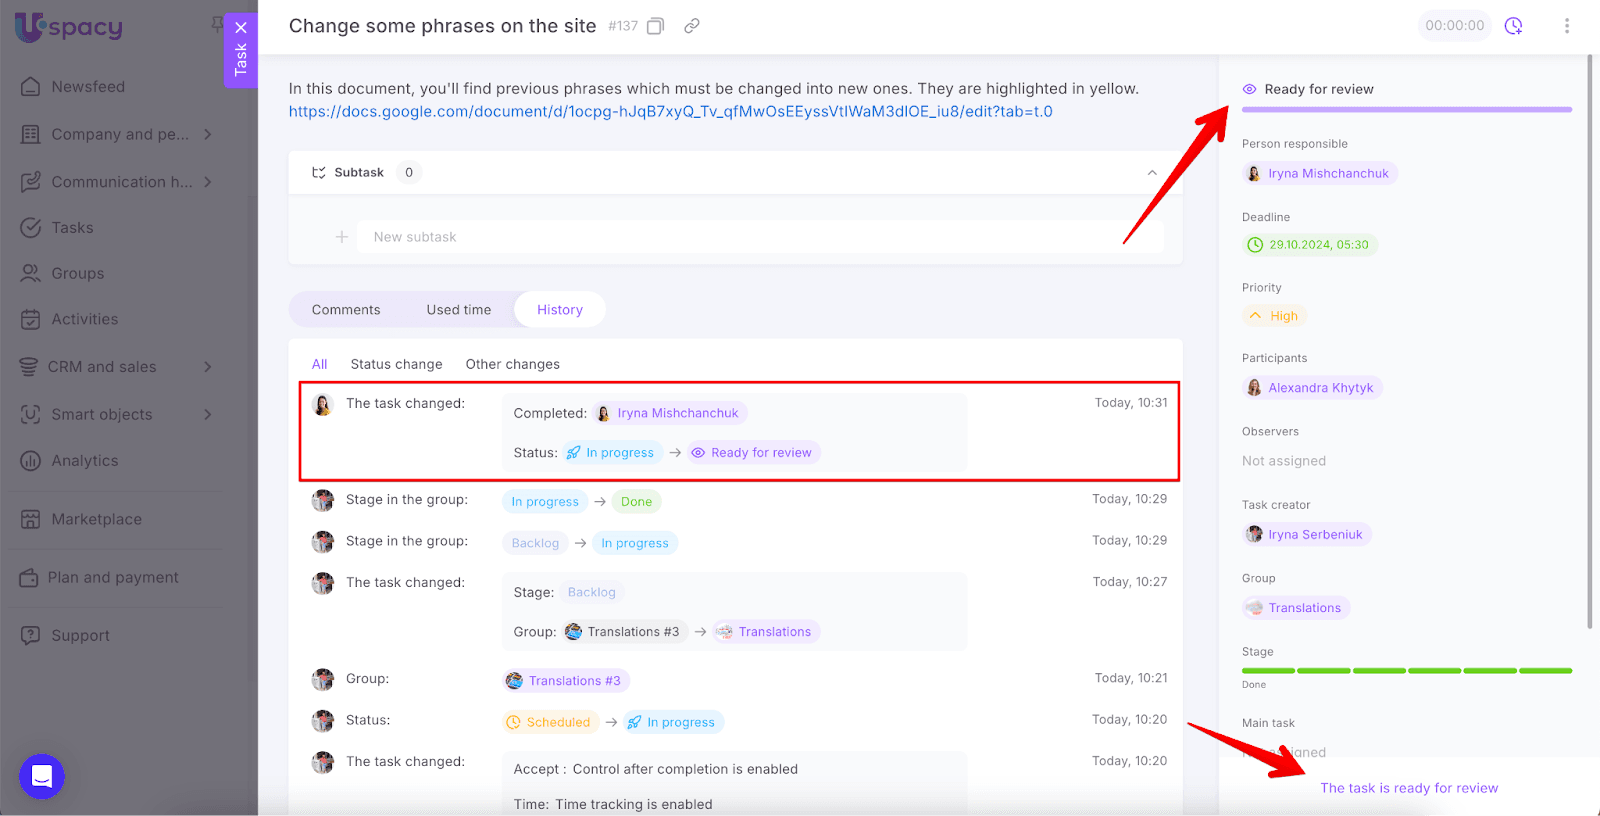Open Newsfeed from the sidebar
This screenshot has width=1600, height=816.
pos(88,87)
